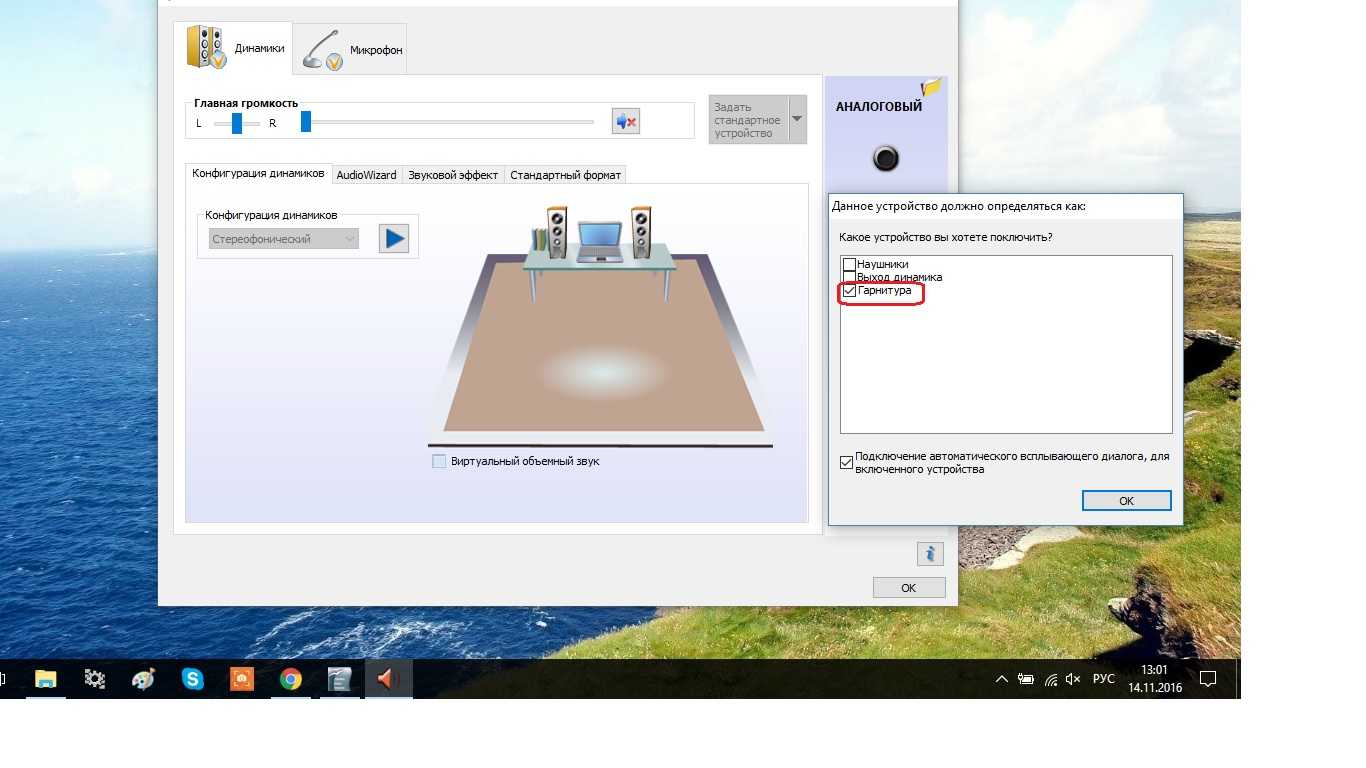
Task: Open the Wi-Fi network tray icon
Action: pyautogui.click(x=1051, y=679)
